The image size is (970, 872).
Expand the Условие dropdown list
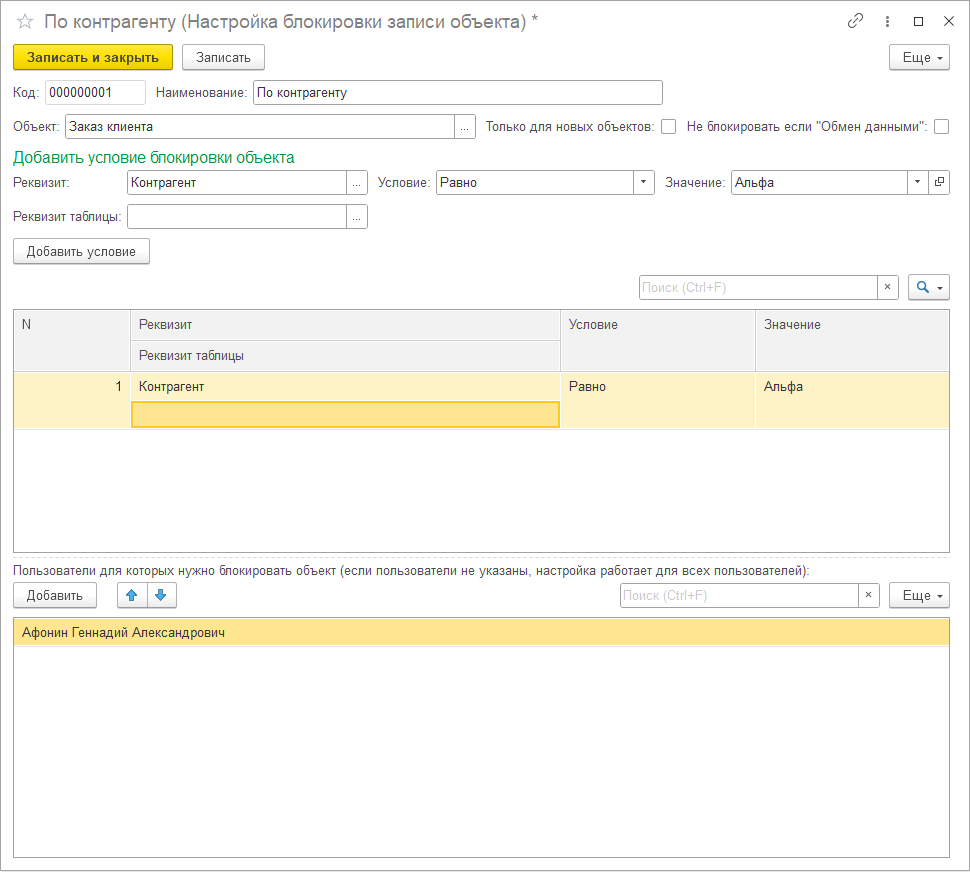(x=644, y=182)
